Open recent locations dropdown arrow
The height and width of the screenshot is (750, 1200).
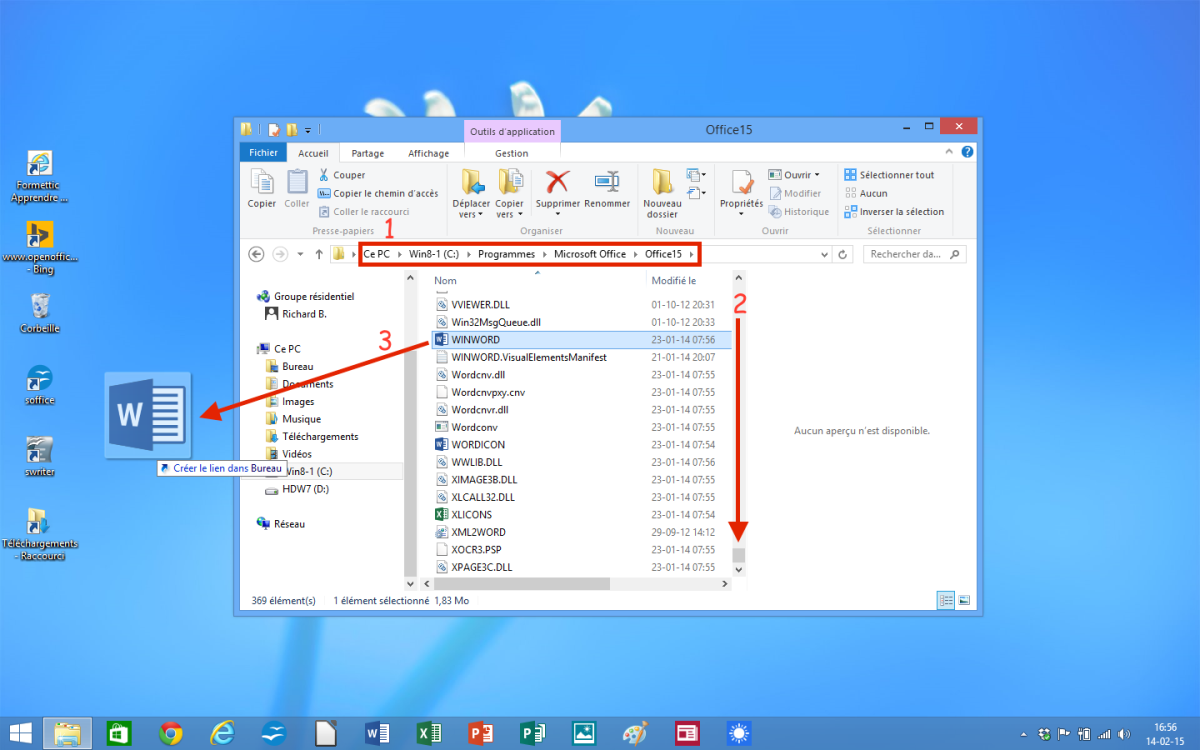(x=300, y=254)
